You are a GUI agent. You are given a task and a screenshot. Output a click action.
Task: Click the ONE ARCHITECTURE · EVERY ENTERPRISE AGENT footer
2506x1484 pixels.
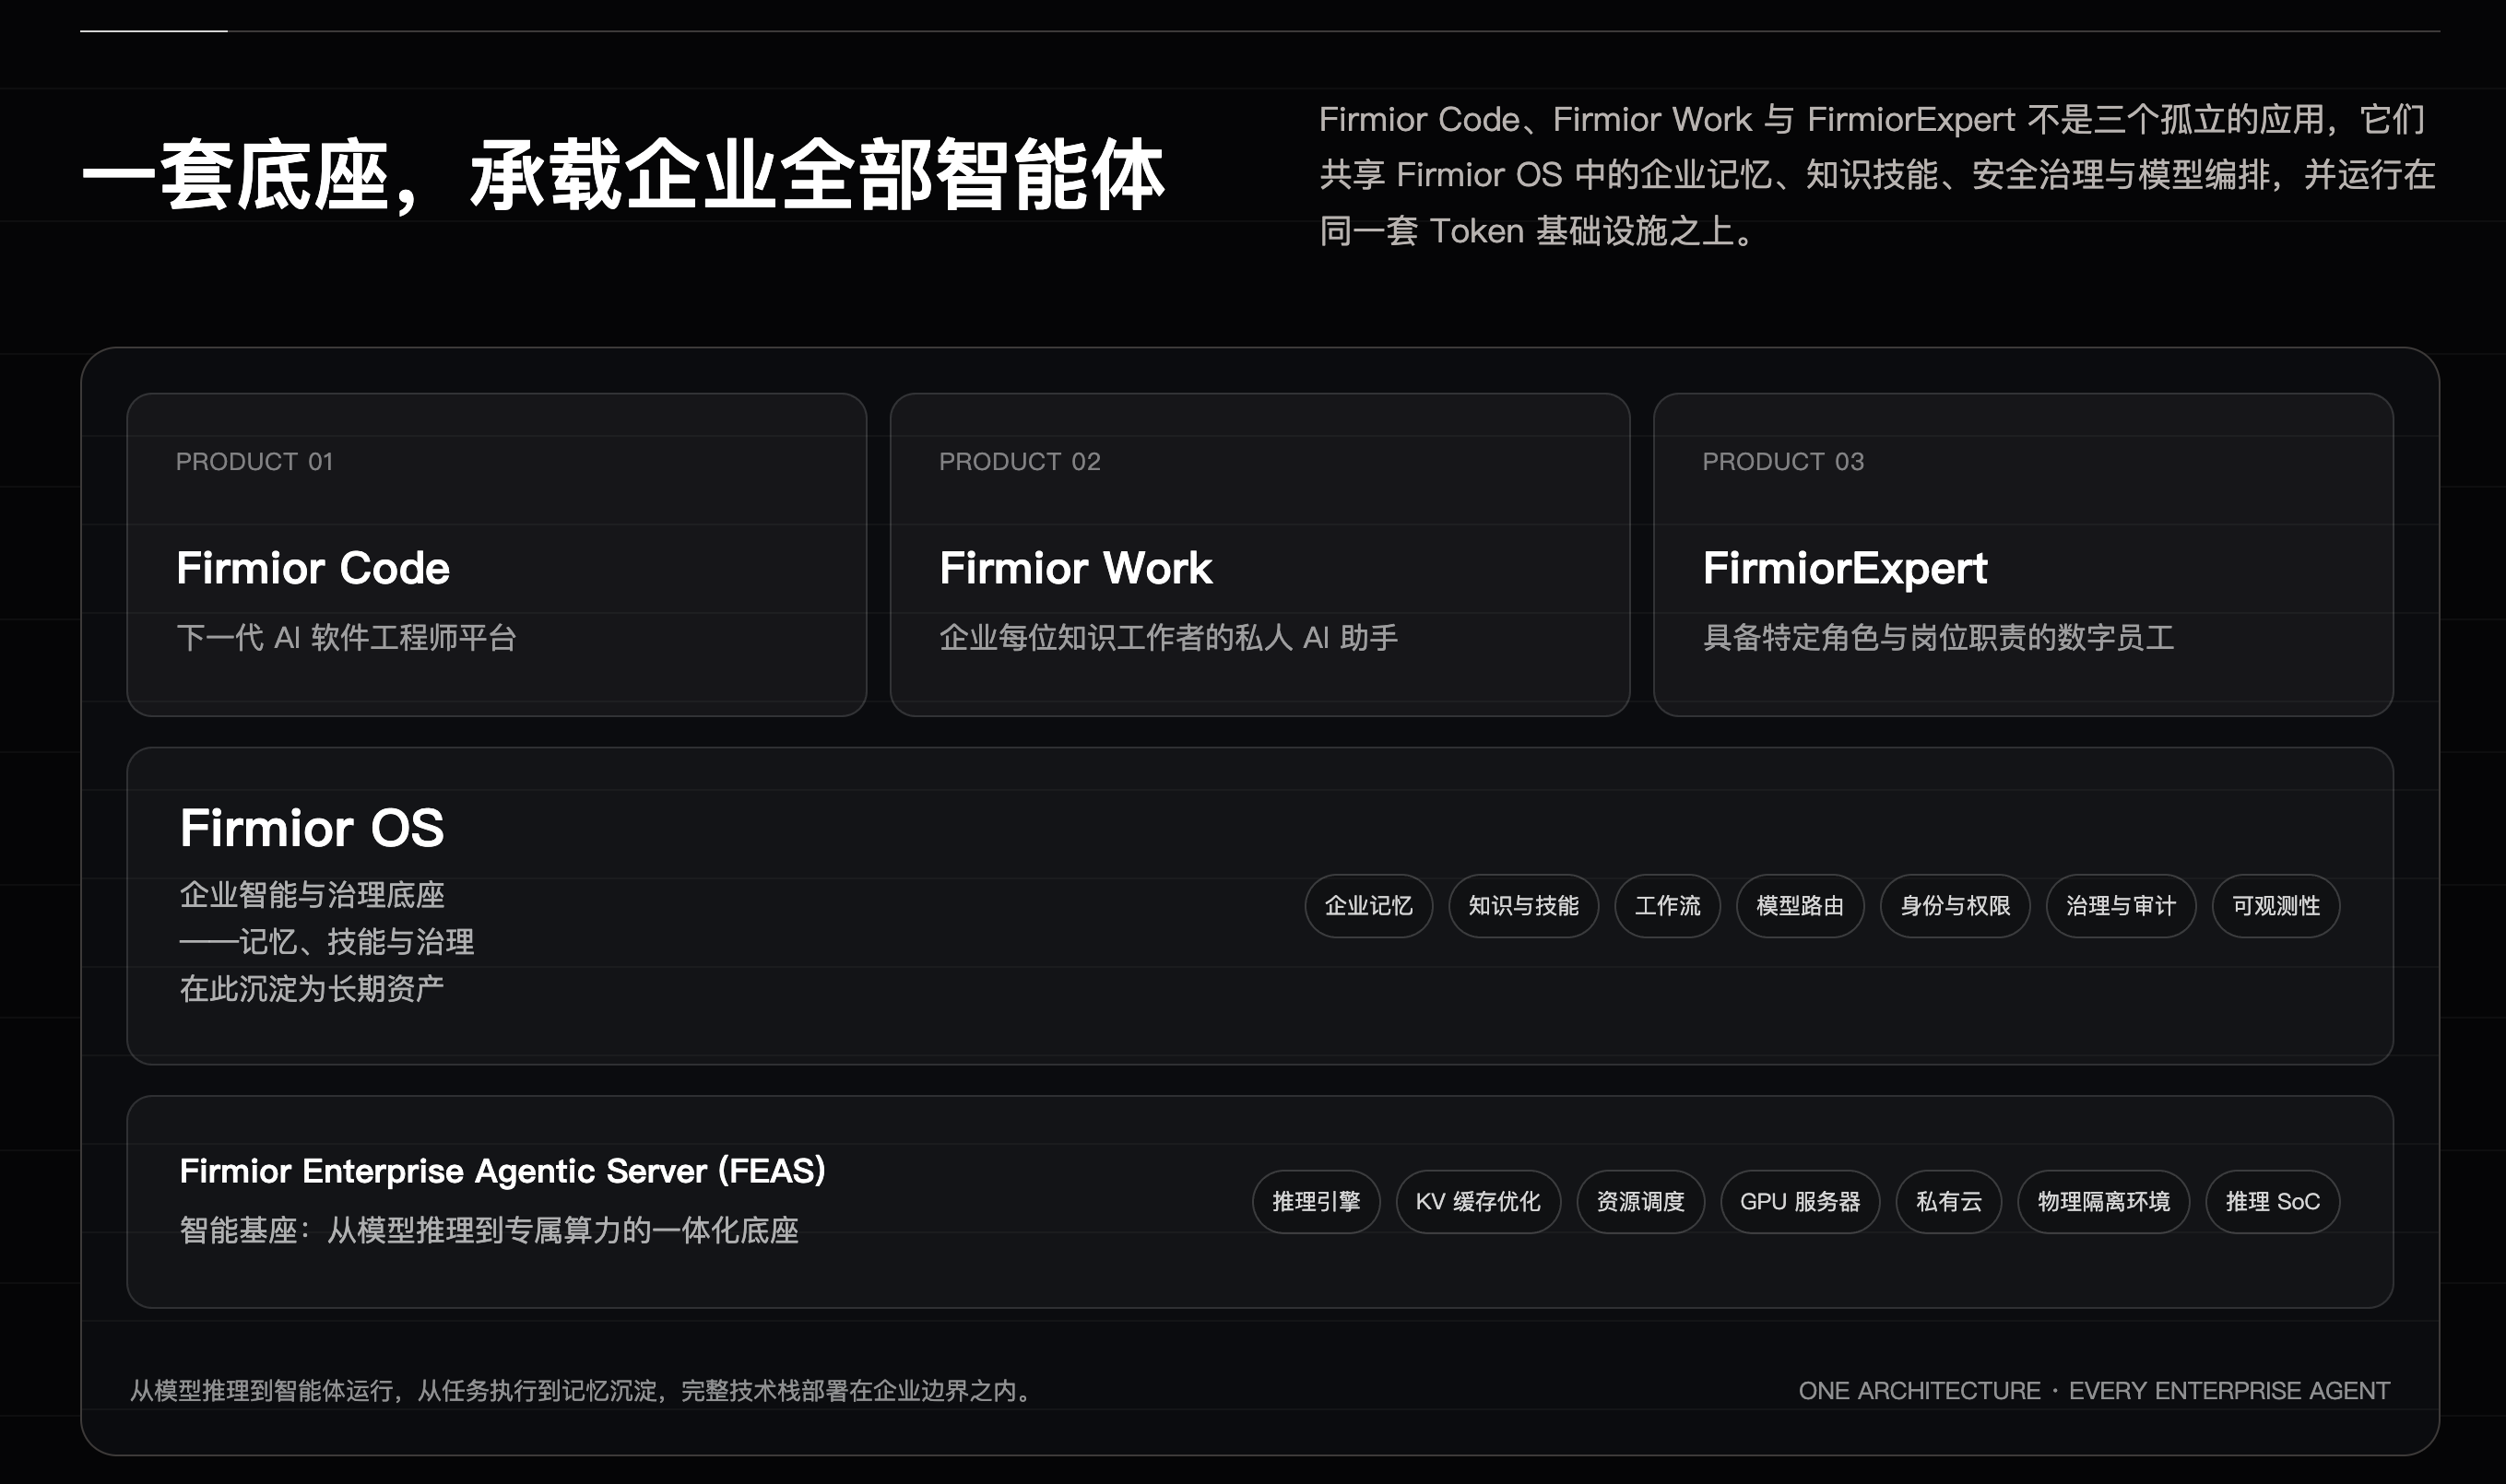2094,1391
